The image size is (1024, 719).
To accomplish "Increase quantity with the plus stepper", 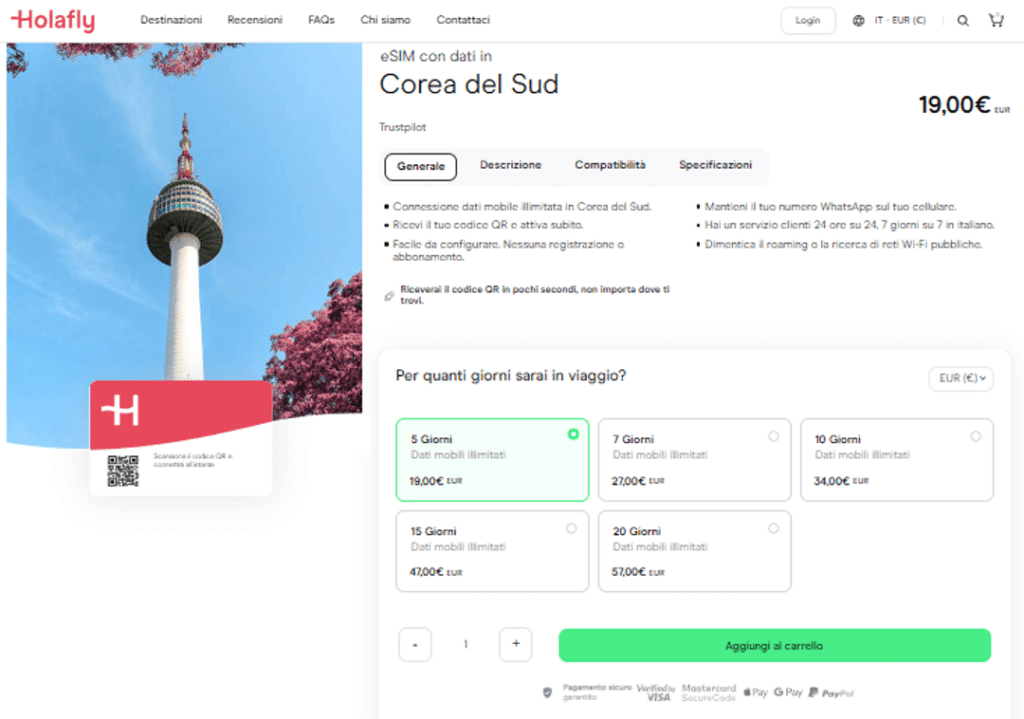I will click(x=515, y=644).
